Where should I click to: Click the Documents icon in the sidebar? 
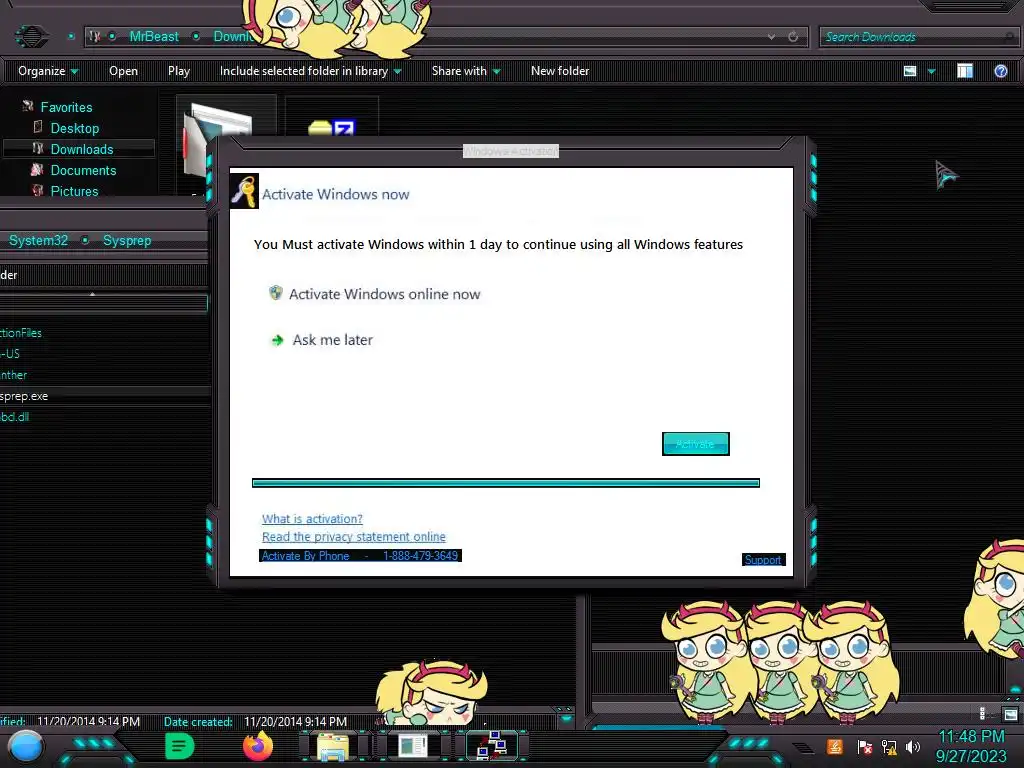pos(37,169)
